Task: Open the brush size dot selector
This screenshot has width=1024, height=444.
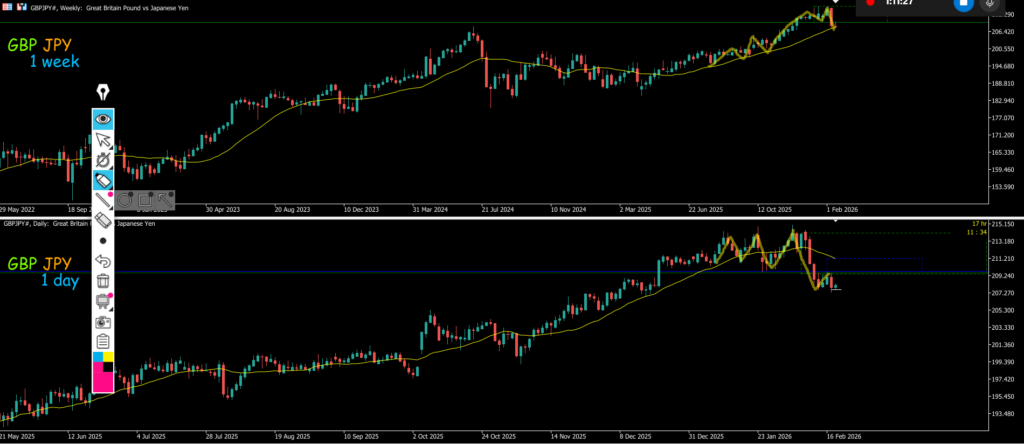Action: [x=102, y=241]
